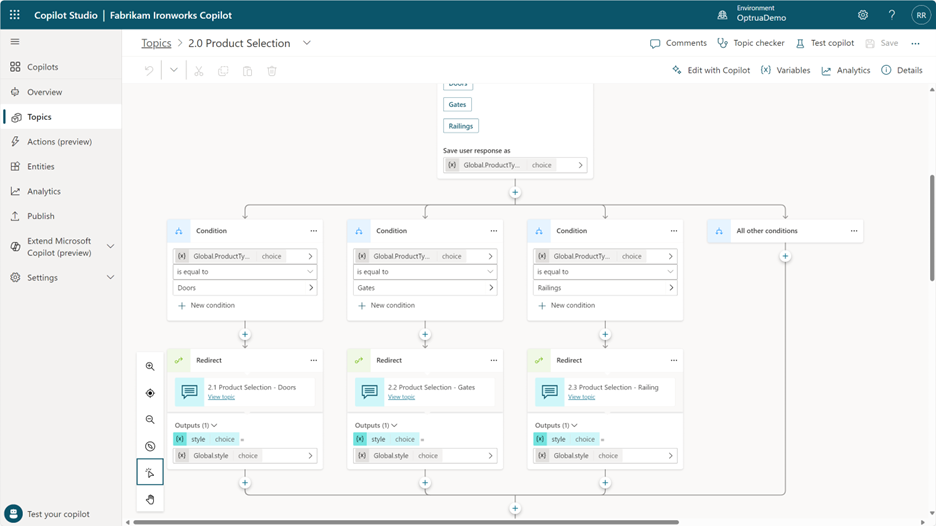The height and width of the screenshot is (526, 936).
Task: Zoom out on the canvas
Action: tap(150, 419)
